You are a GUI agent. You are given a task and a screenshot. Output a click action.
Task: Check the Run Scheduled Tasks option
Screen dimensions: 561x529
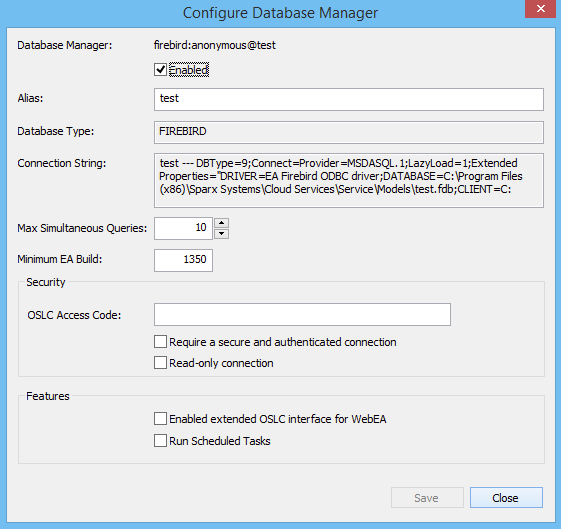[x=160, y=441]
